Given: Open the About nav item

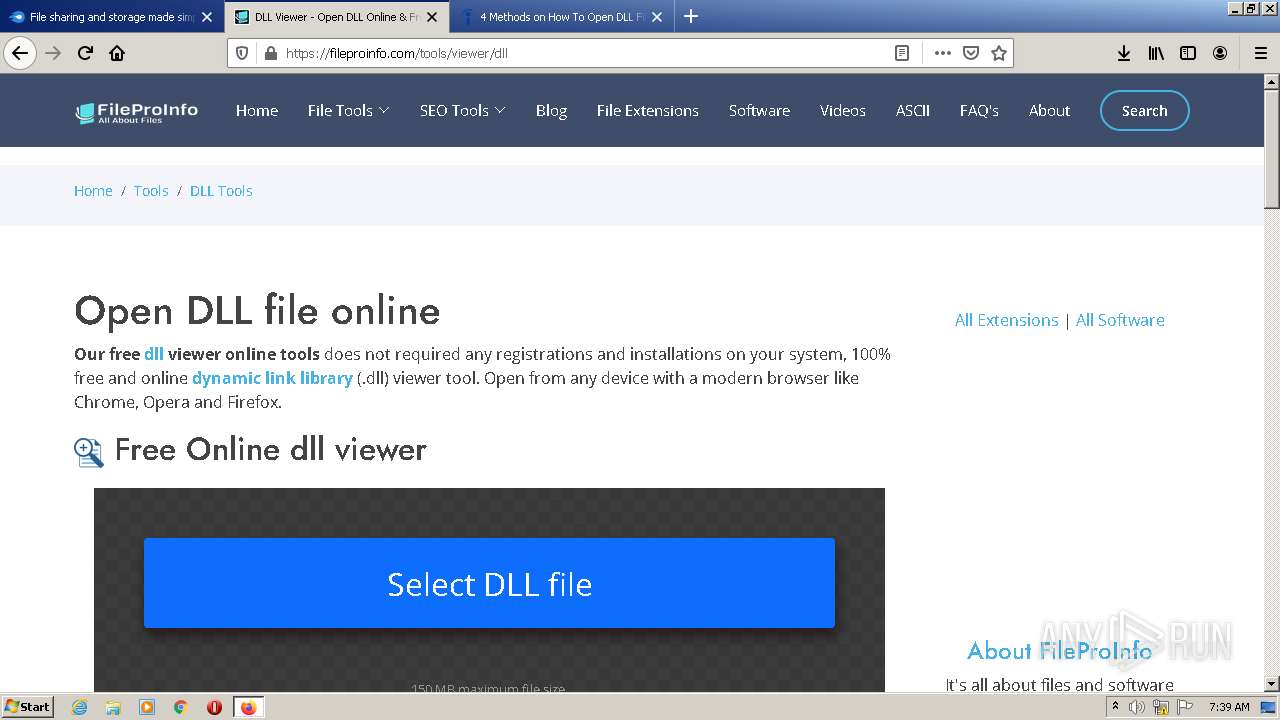Looking at the screenshot, I should pos(1049,110).
